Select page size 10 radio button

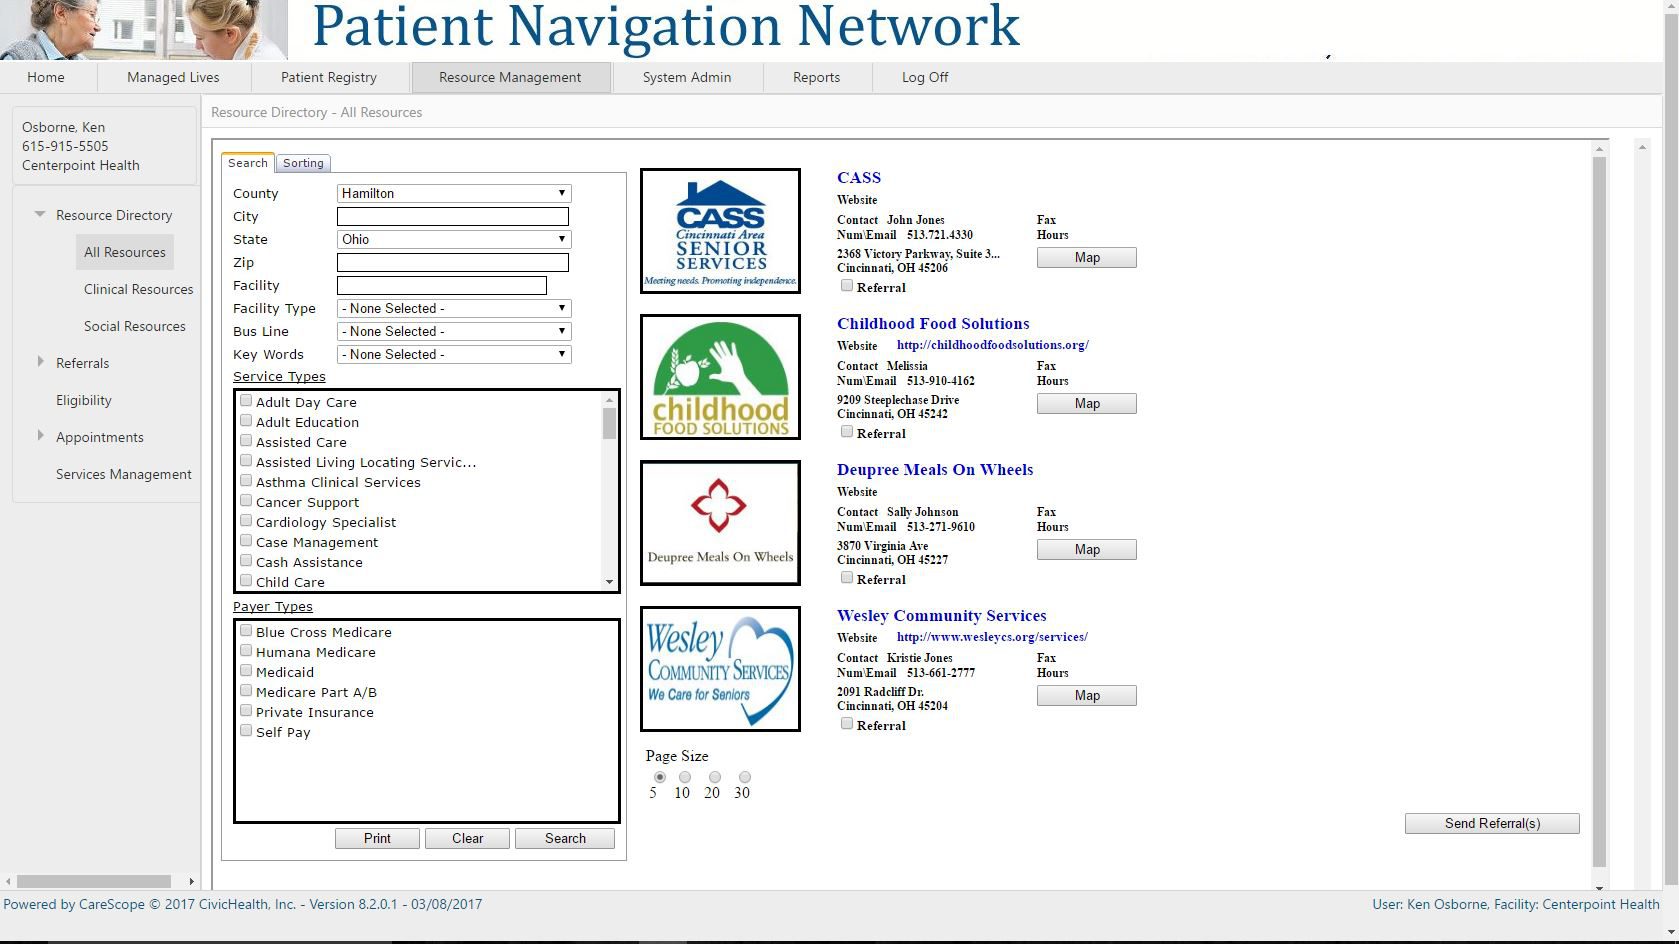685,777
